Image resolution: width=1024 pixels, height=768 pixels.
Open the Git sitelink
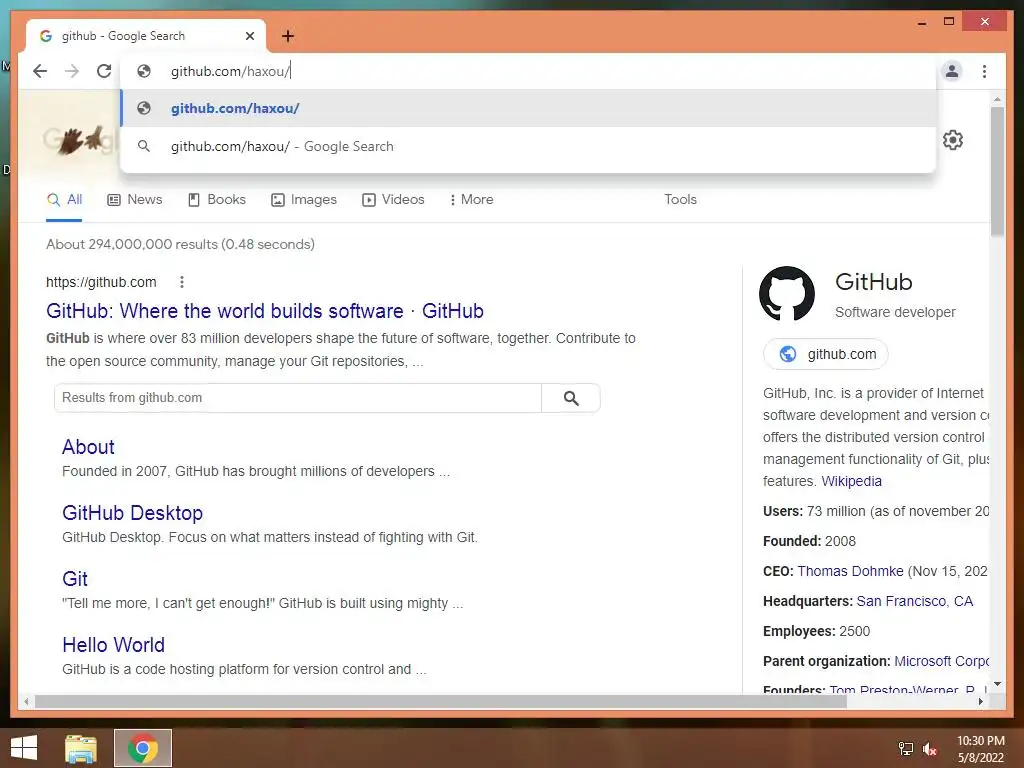tap(74, 579)
